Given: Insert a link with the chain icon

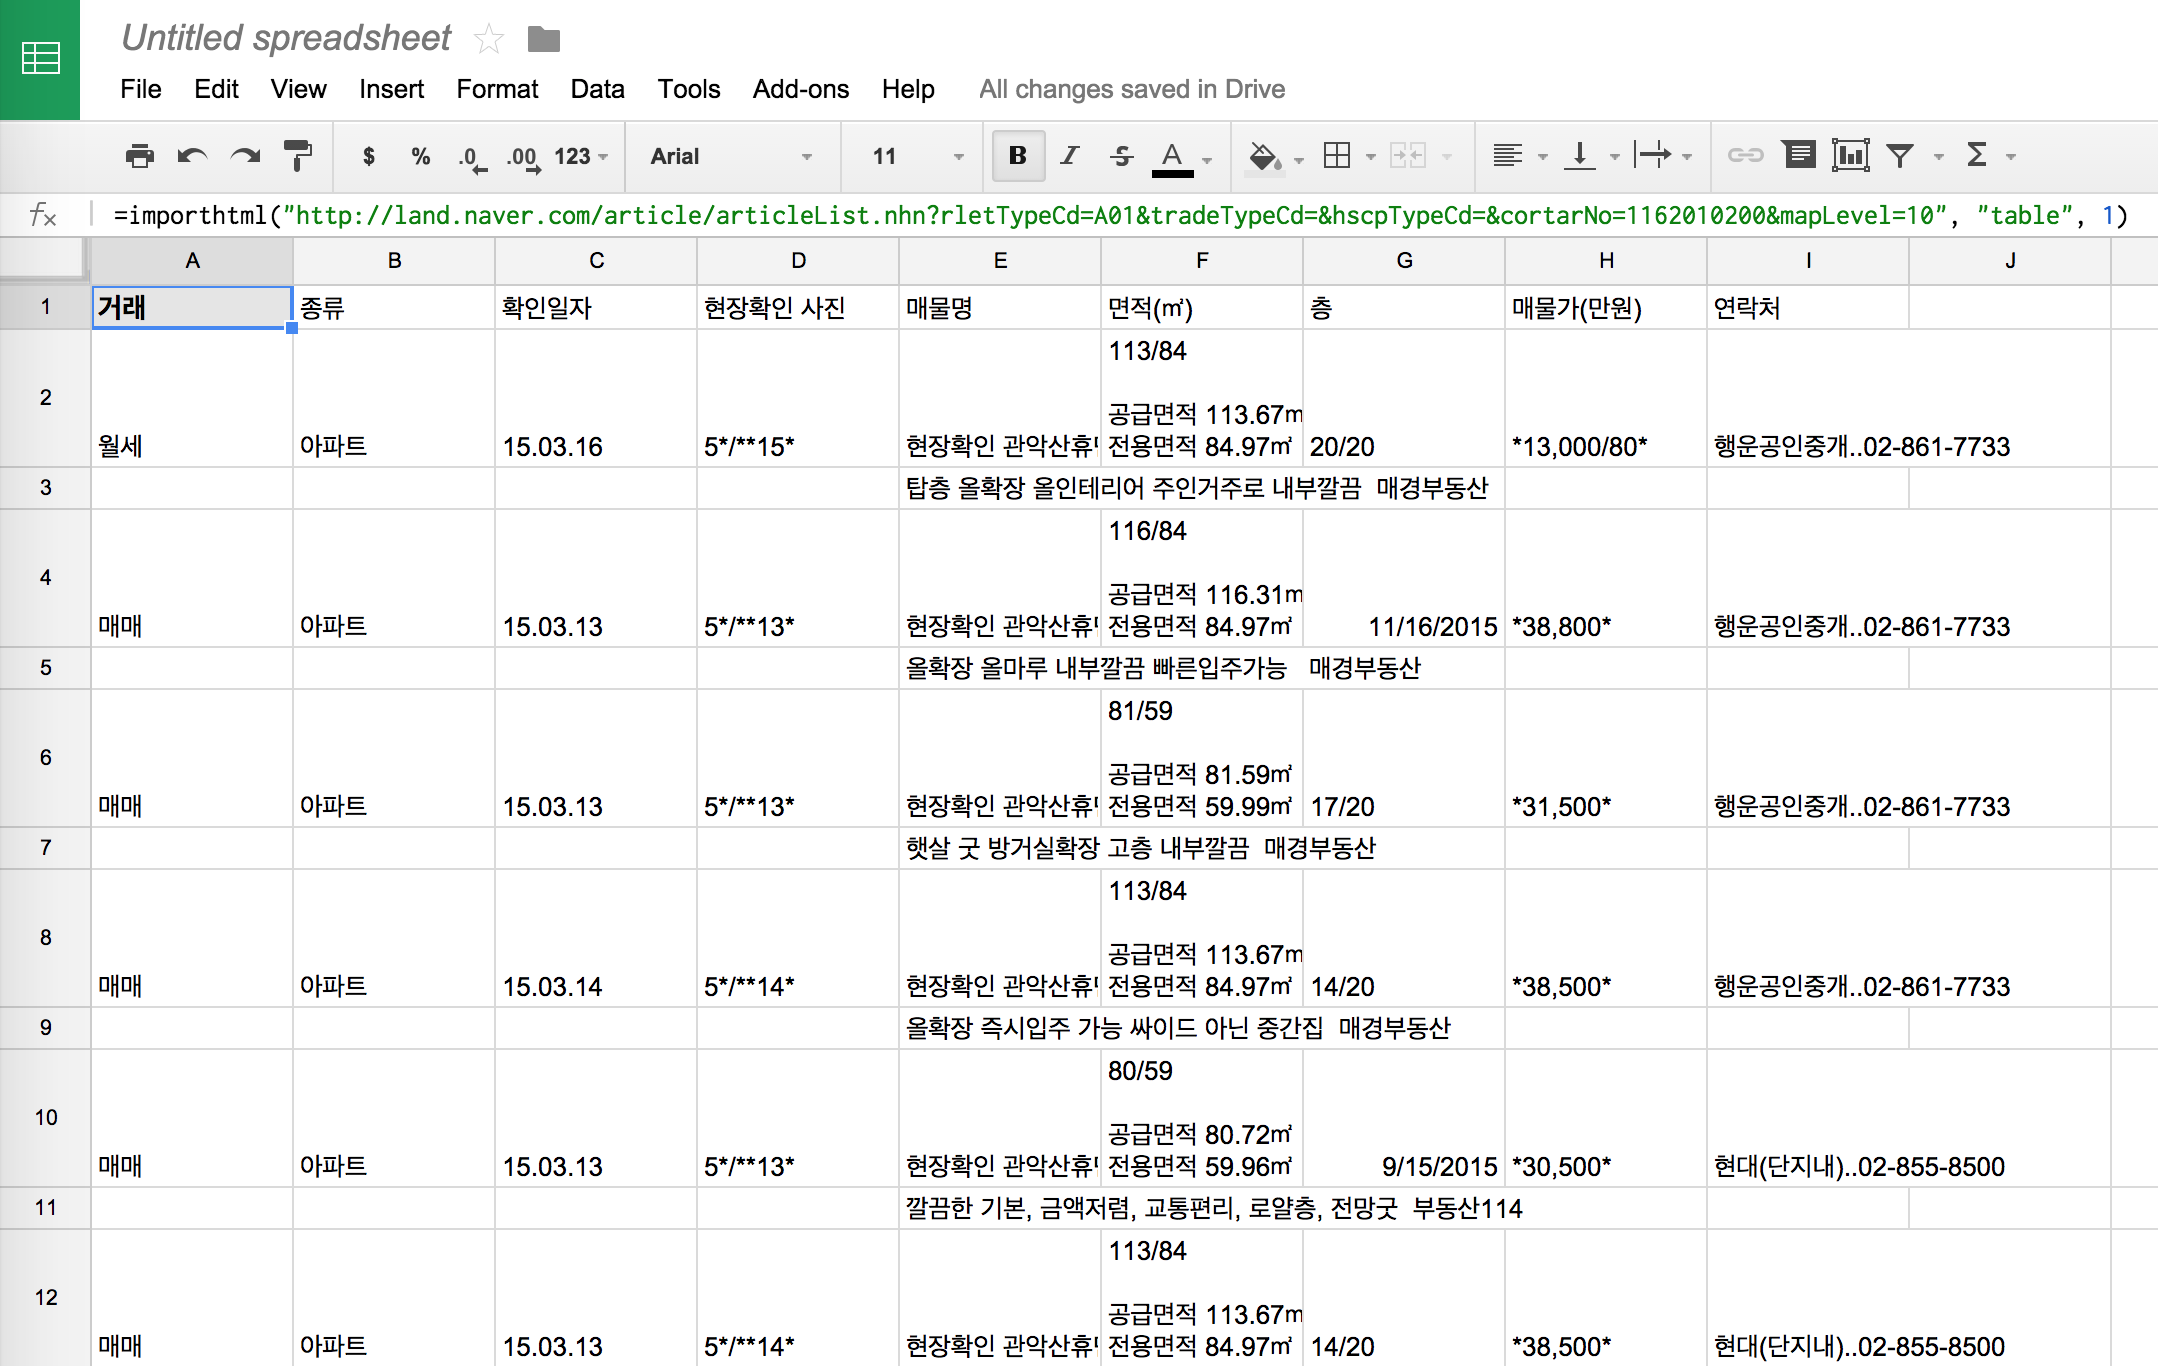Looking at the screenshot, I should 1746,155.
